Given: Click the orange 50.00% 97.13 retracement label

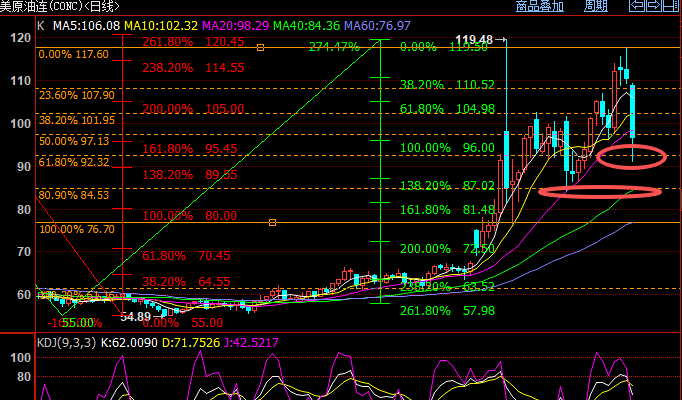Looking at the screenshot, I should (x=76, y=141).
